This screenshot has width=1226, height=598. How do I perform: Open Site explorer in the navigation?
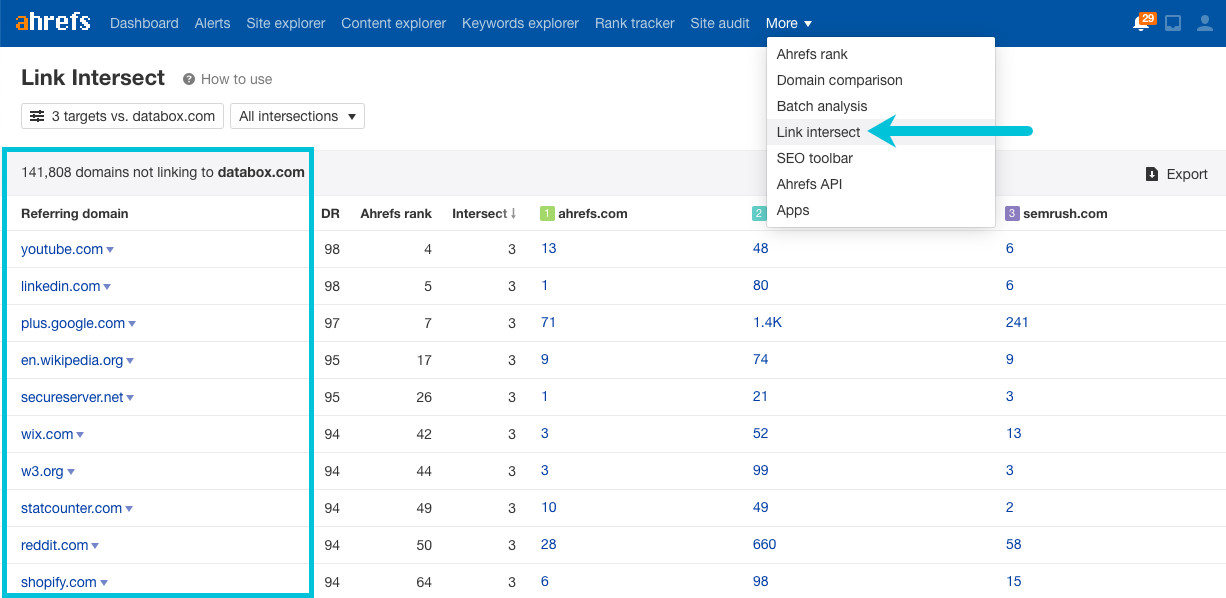coord(286,23)
